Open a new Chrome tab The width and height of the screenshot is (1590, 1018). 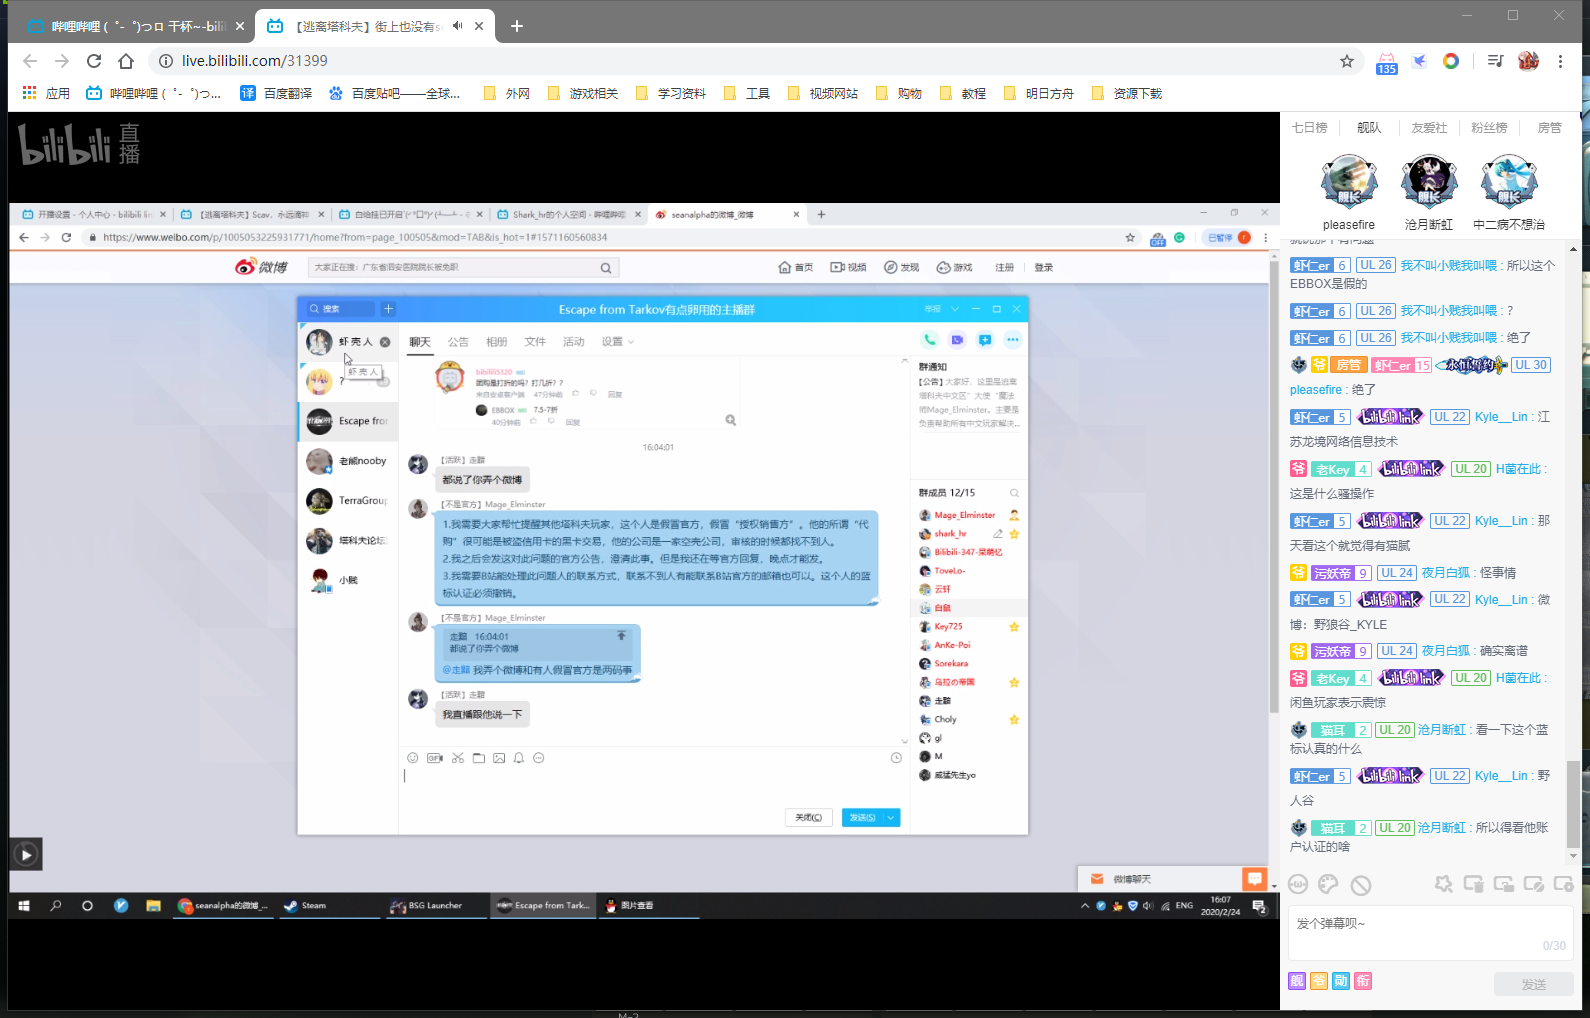click(x=517, y=26)
